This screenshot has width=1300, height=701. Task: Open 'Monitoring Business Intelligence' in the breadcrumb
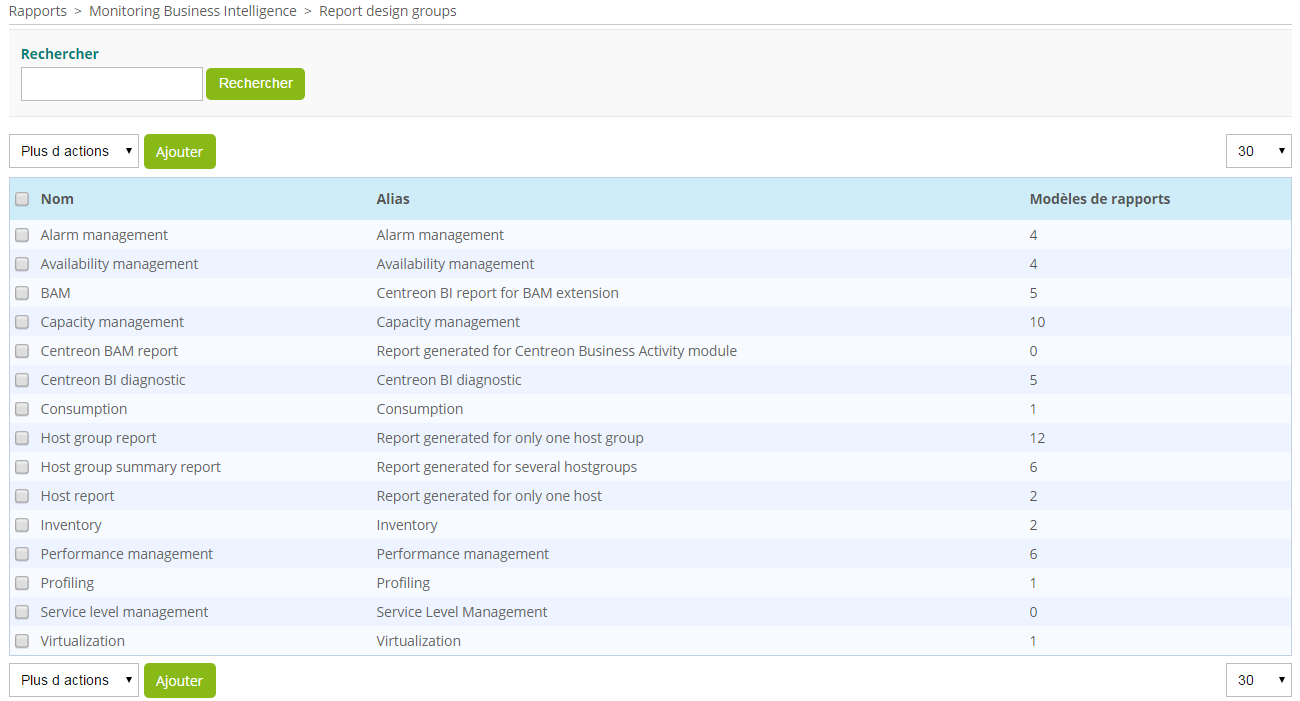[192, 10]
